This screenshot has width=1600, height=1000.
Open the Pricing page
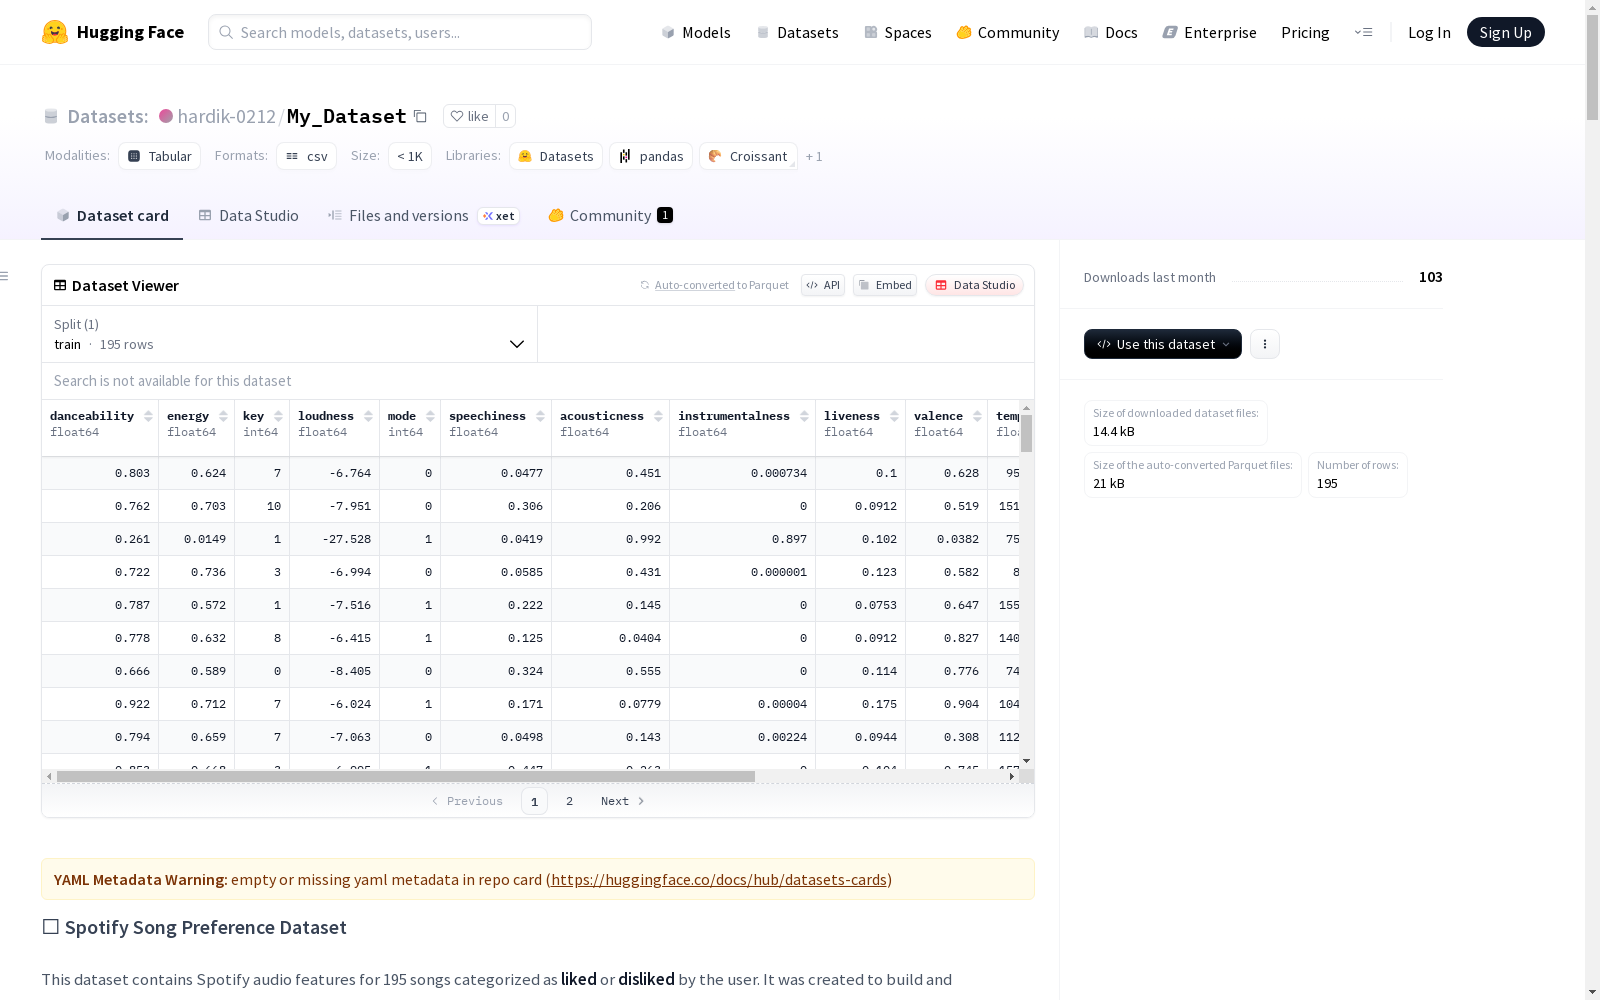point(1305,32)
